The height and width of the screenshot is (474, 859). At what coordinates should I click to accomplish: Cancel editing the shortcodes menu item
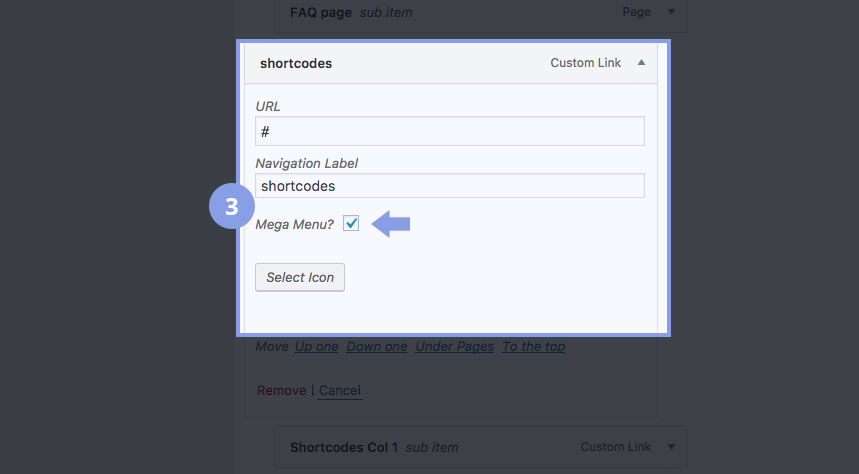(x=340, y=390)
